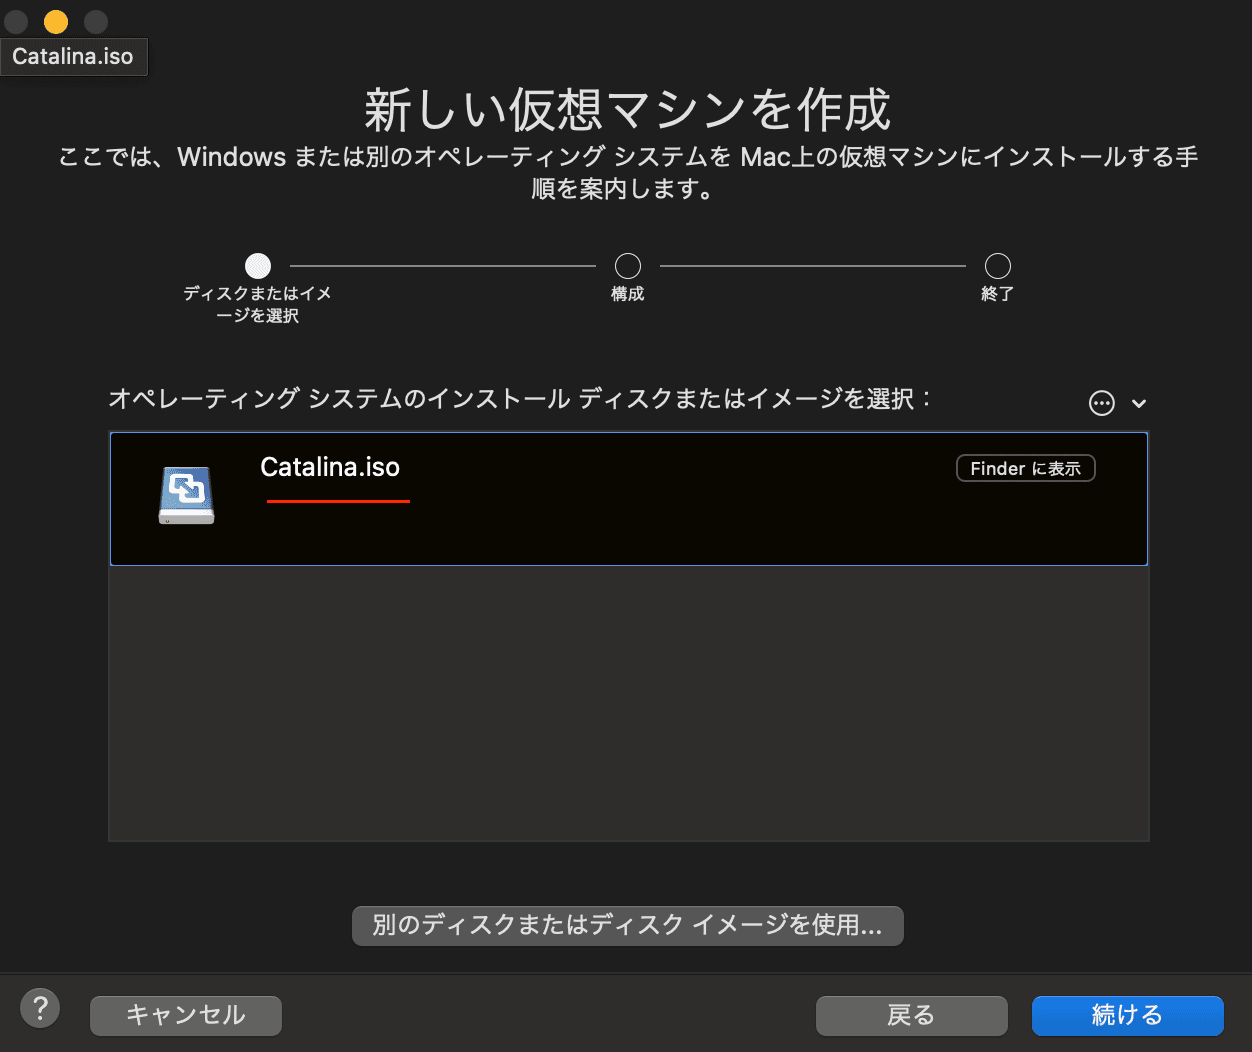
Task: Click the Catalina.iso title text in the list
Action: (x=330, y=466)
